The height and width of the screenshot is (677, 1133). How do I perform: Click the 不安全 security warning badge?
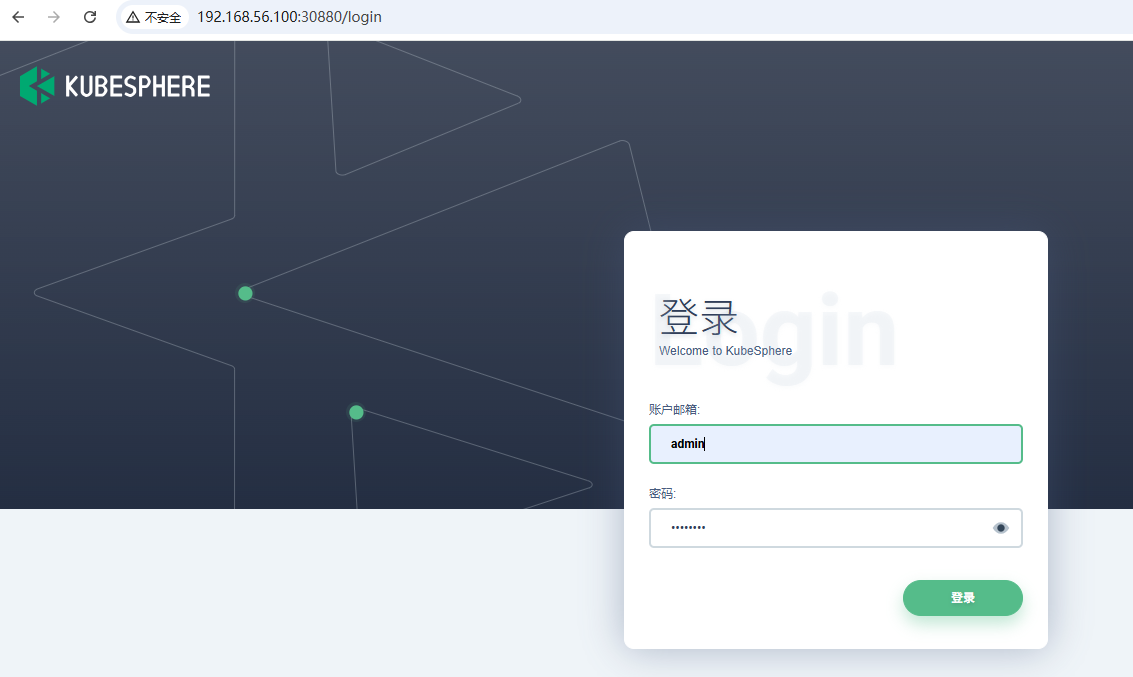coord(153,17)
